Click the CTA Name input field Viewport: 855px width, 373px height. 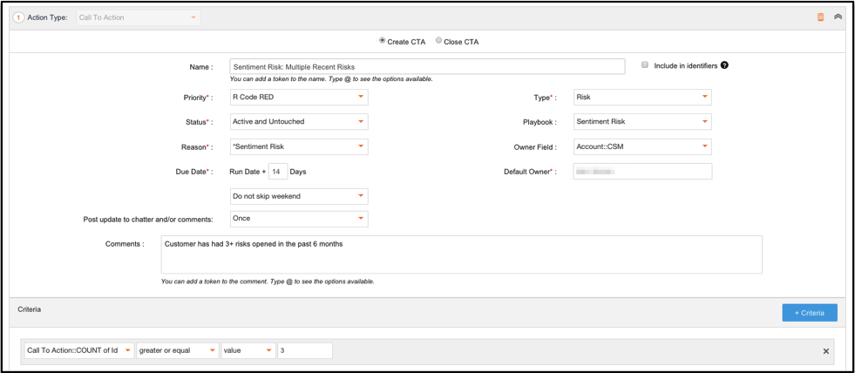point(427,67)
